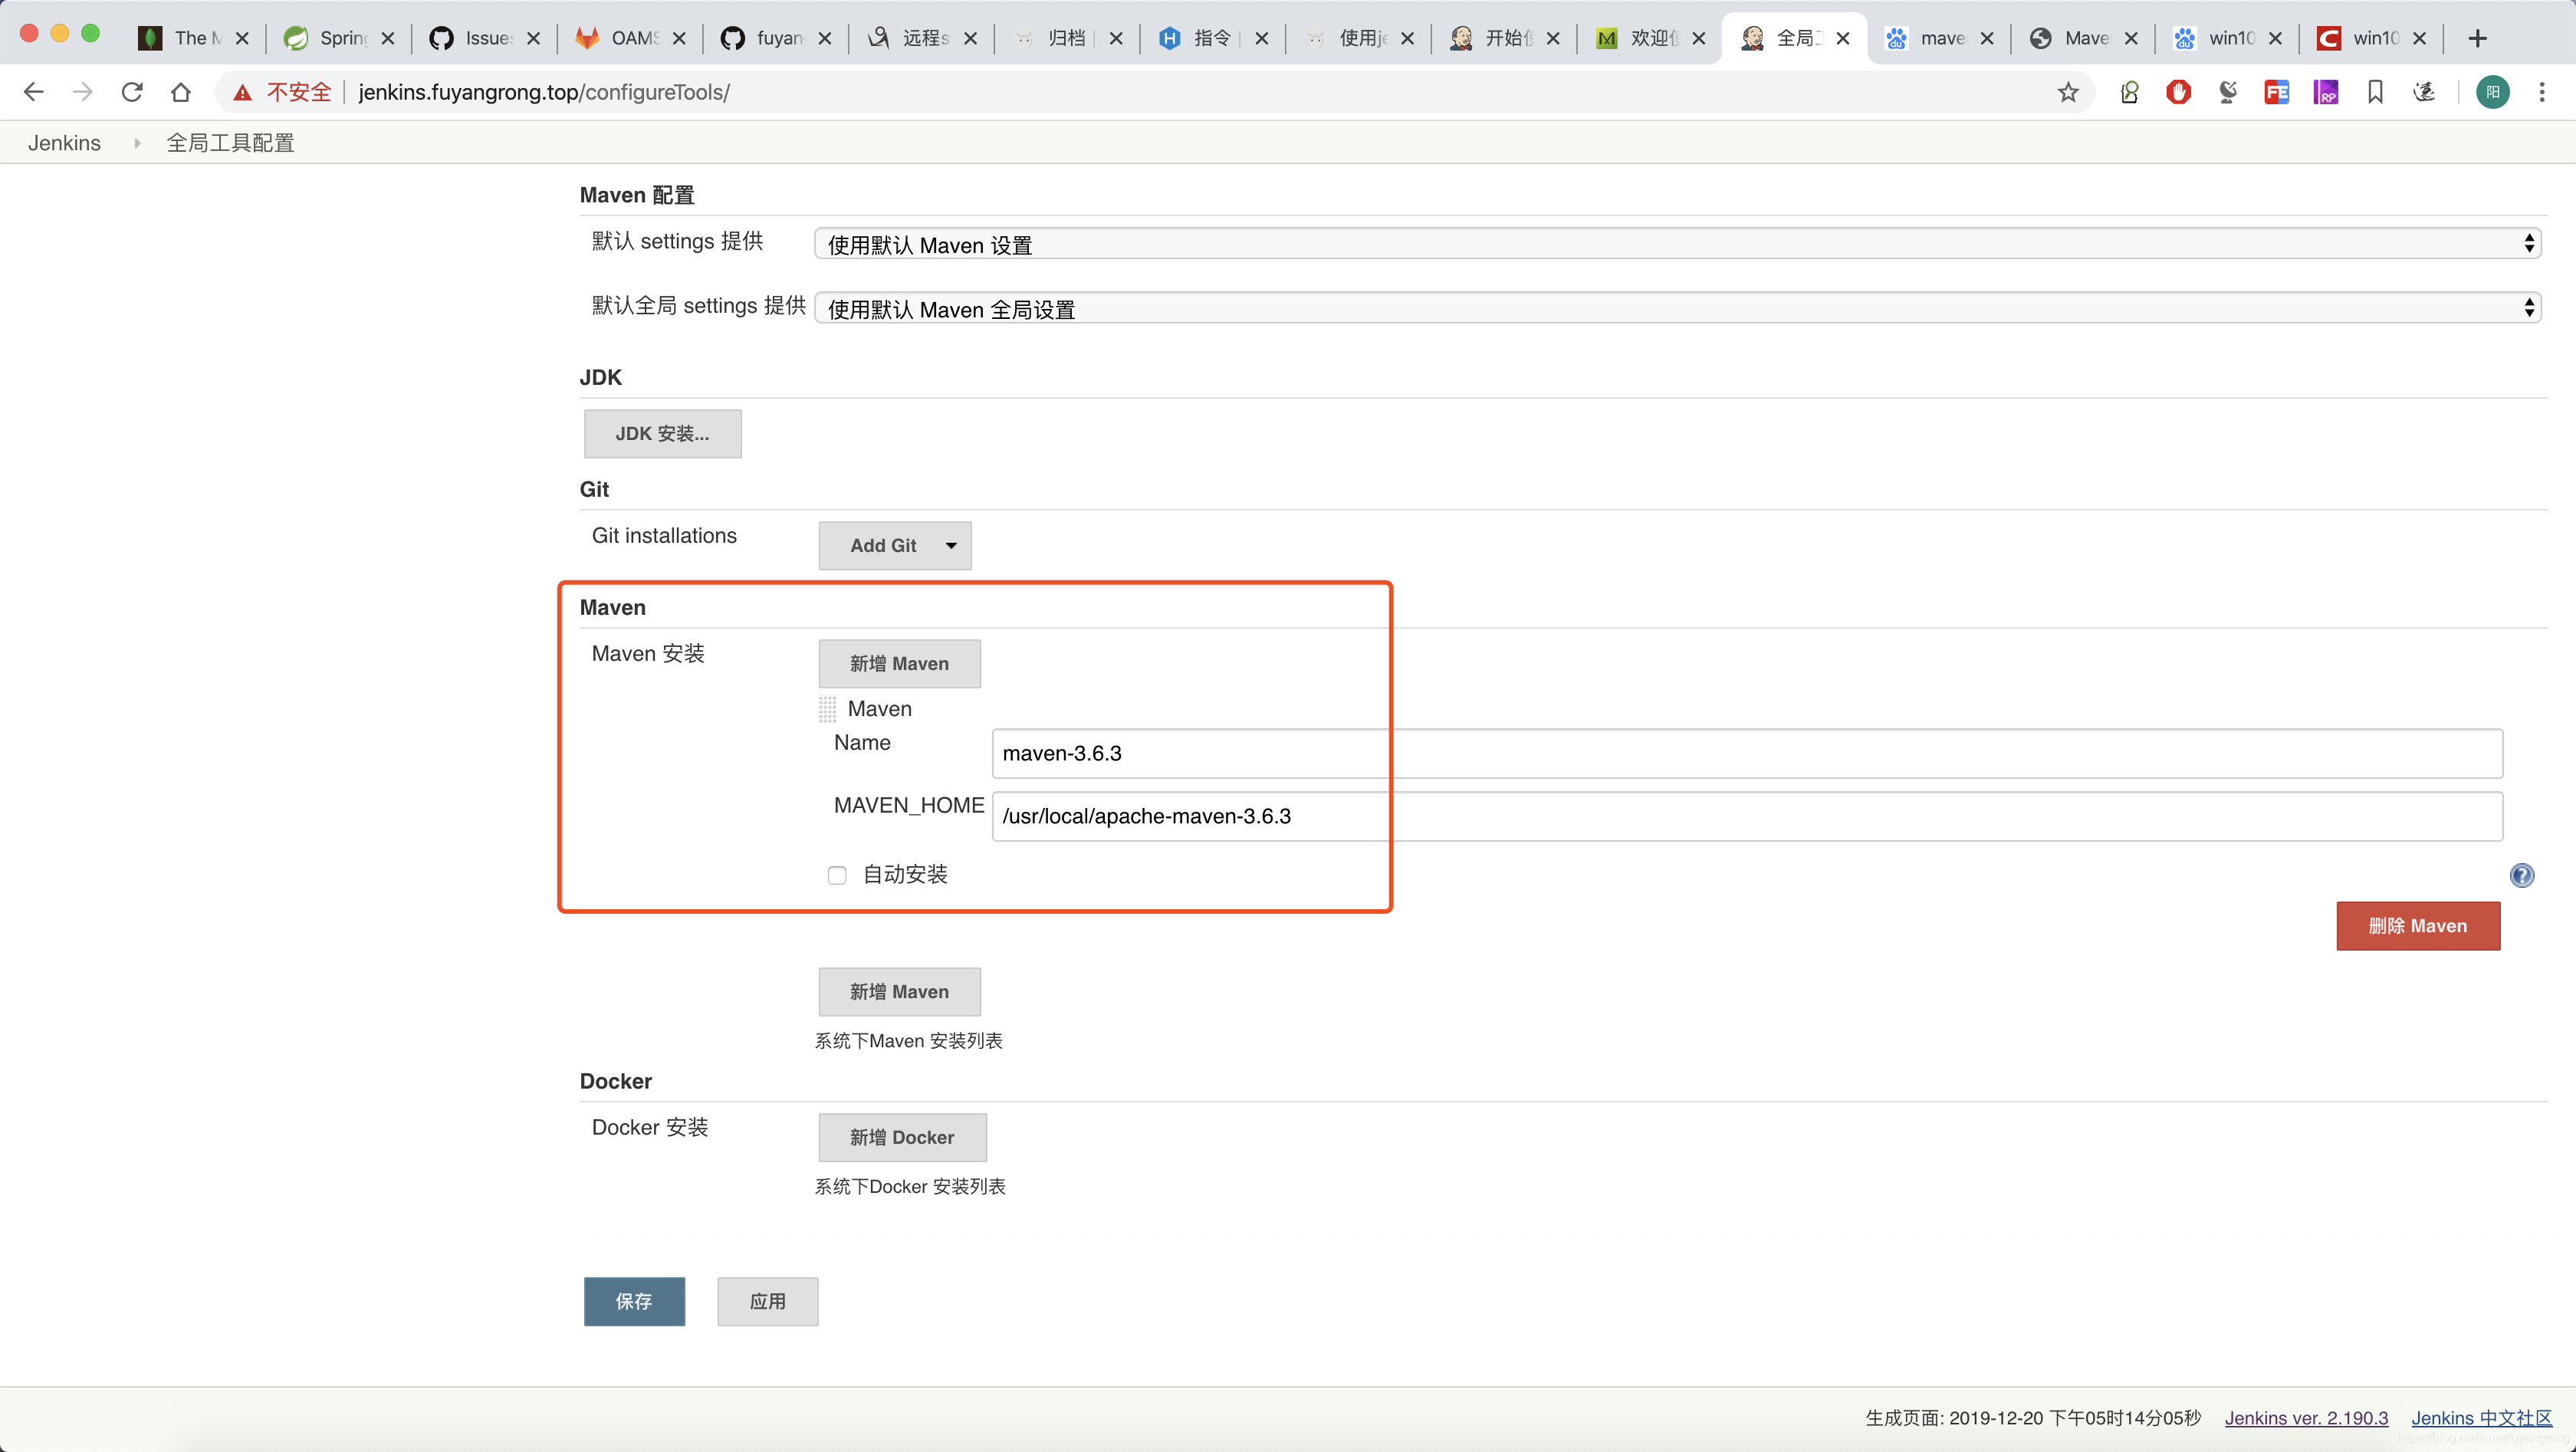The height and width of the screenshot is (1452, 2576).
Task: Reload the Jenkins page
Action: 132,92
